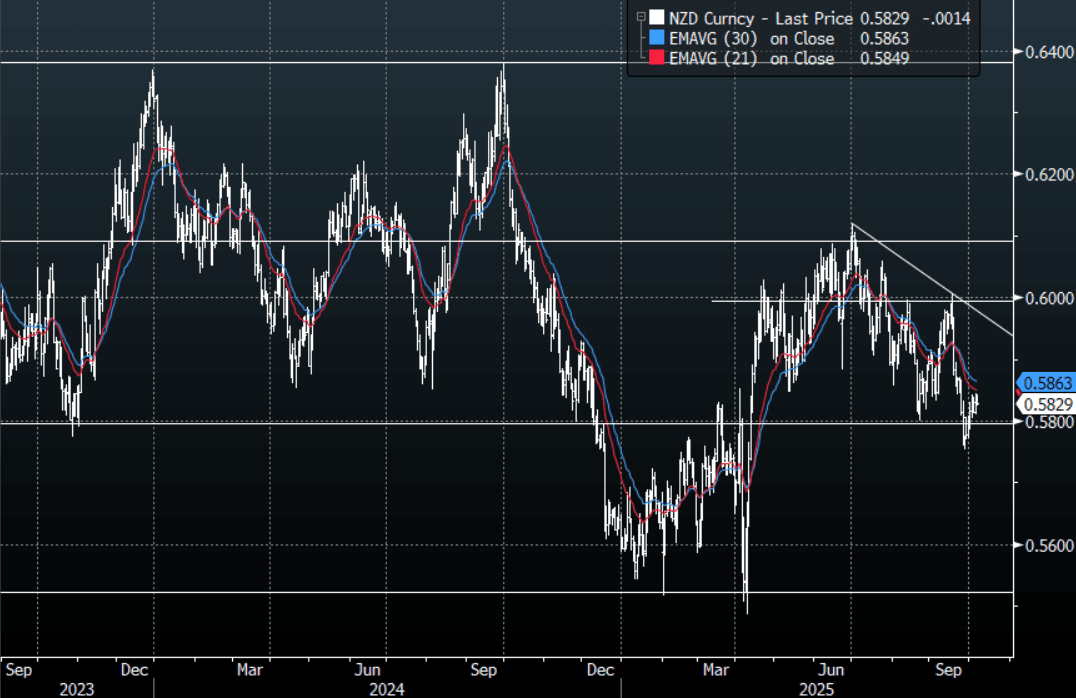Click the white 0.5829 last price tag
This screenshot has width=1076, height=698.
[1046, 404]
